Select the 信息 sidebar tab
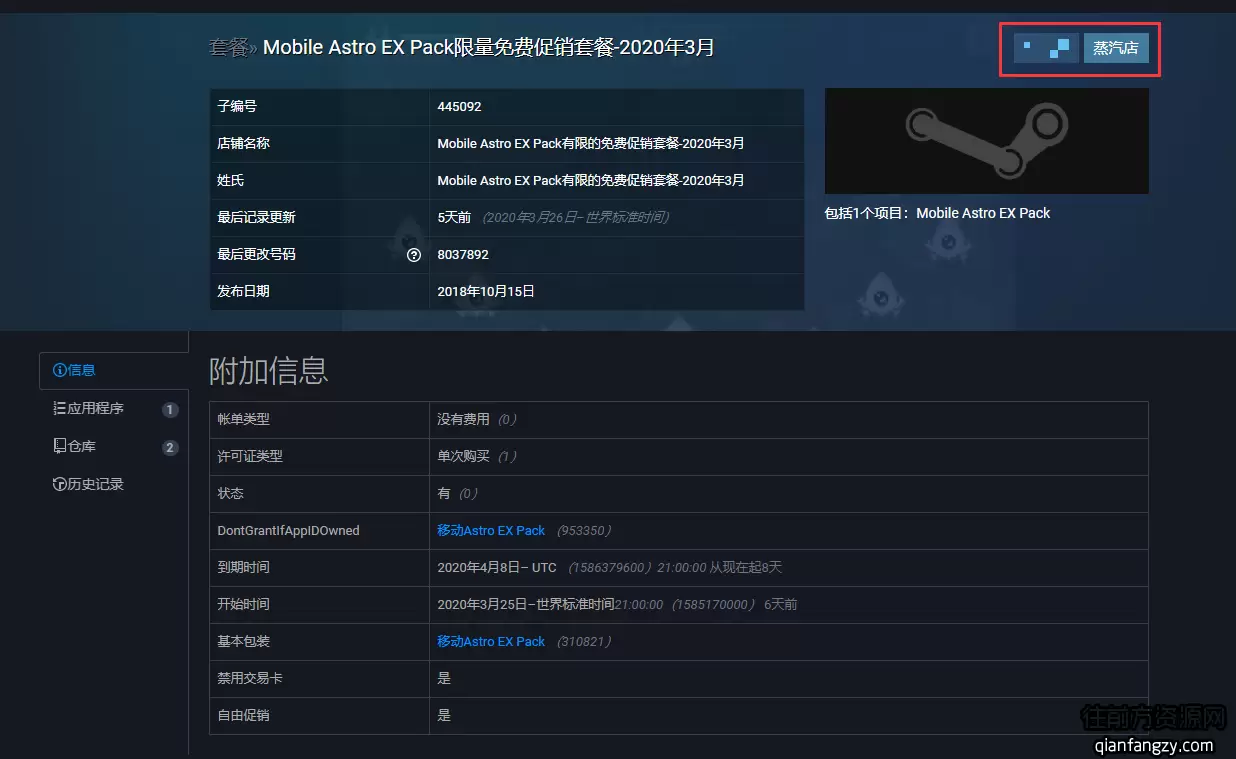 pyautogui.click(x=114, y=370)
